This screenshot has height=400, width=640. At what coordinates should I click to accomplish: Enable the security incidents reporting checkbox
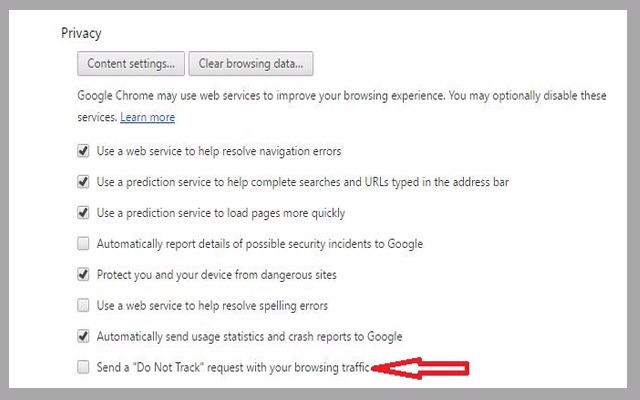[x=83, y=243]
